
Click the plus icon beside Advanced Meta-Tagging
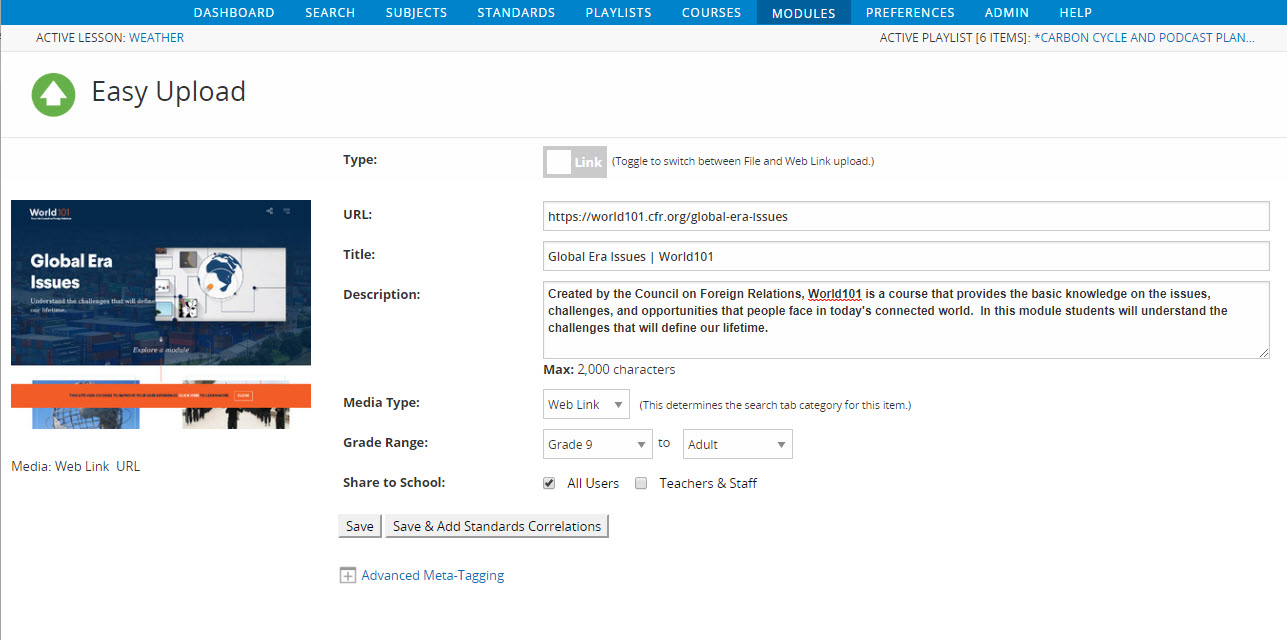pyautogui.click(x=347, y=575)
